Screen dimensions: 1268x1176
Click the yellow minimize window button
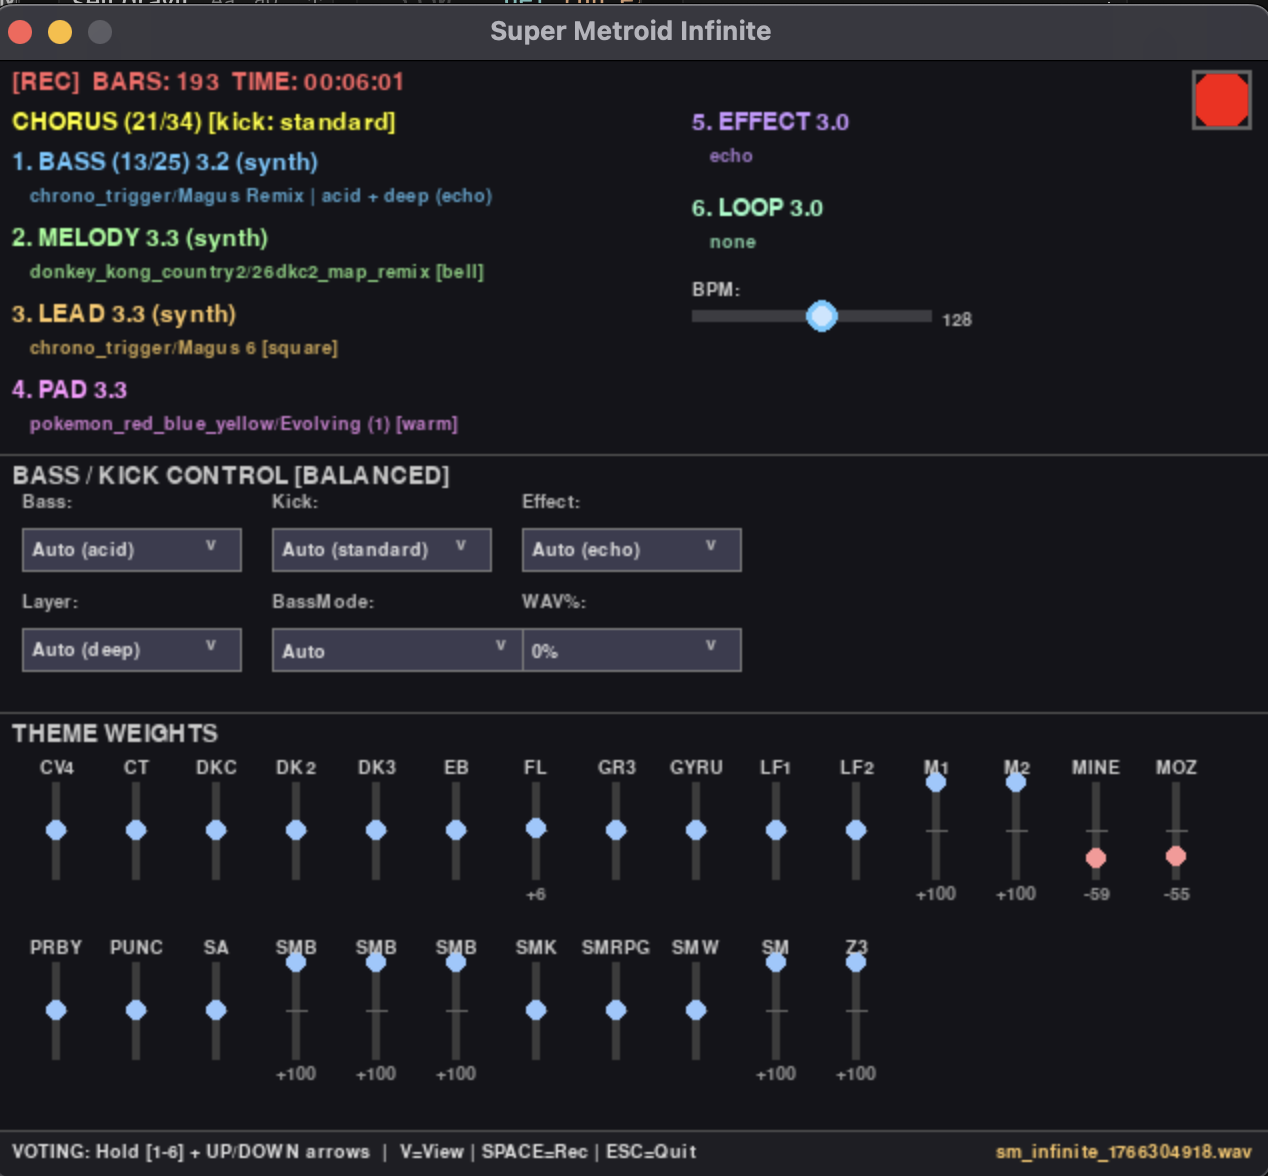[x=60, y=32]
